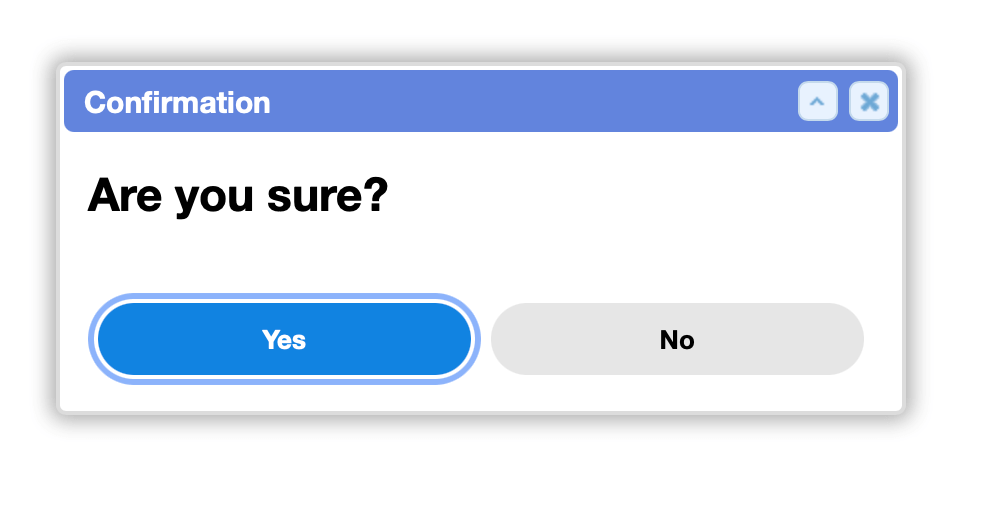Fold up the Confirmation panel using the caret
This screenshot has height=524, width=988.
[817, 101]
